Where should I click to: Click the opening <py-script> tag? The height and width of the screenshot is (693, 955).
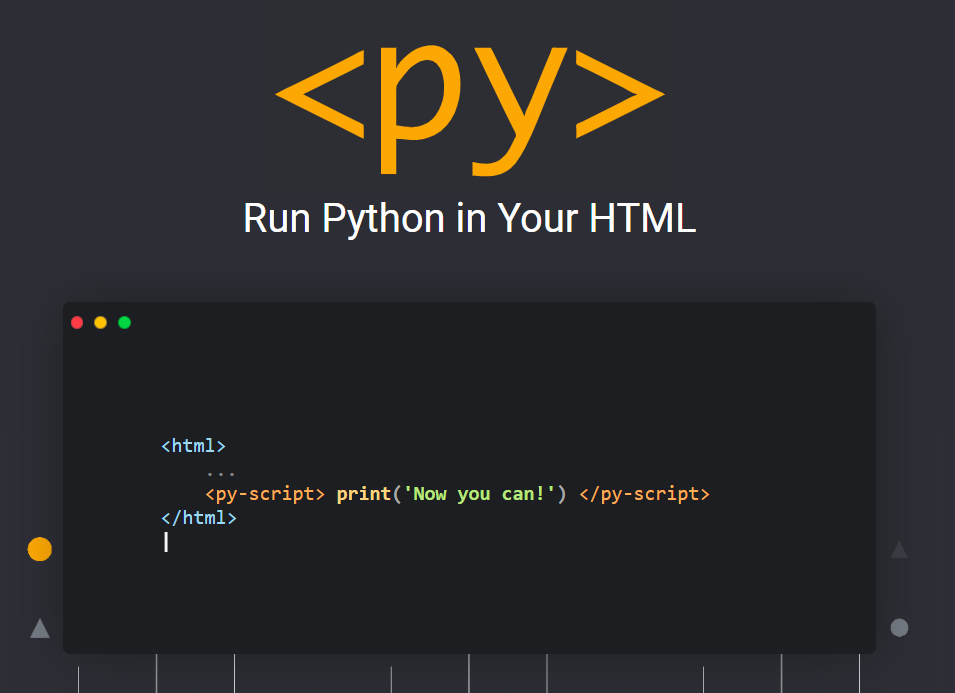pos(265,494)
